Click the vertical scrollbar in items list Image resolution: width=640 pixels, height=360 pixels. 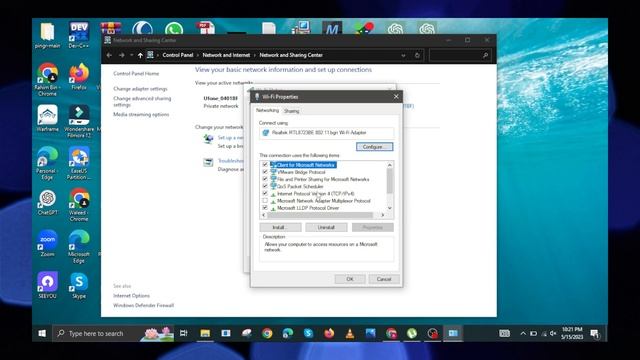click(x=390, y=181)
